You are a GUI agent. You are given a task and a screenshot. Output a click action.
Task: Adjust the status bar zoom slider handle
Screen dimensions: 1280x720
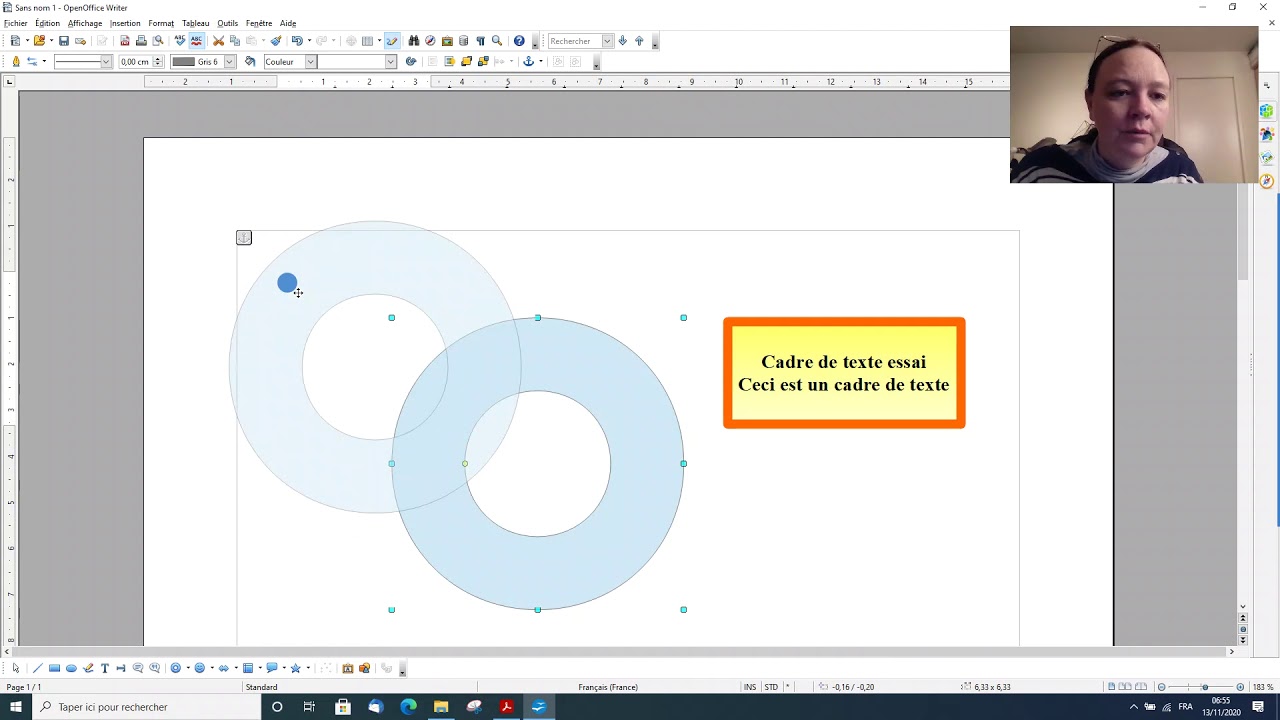1204,687
